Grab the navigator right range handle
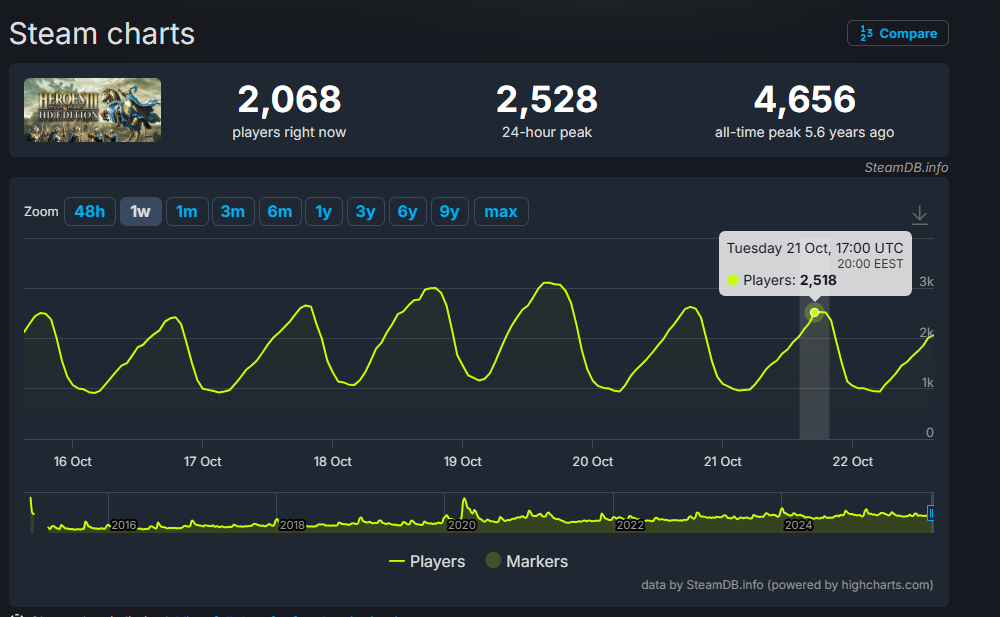The height and width of the screenshot is (617, 1000). coord(930,512)
